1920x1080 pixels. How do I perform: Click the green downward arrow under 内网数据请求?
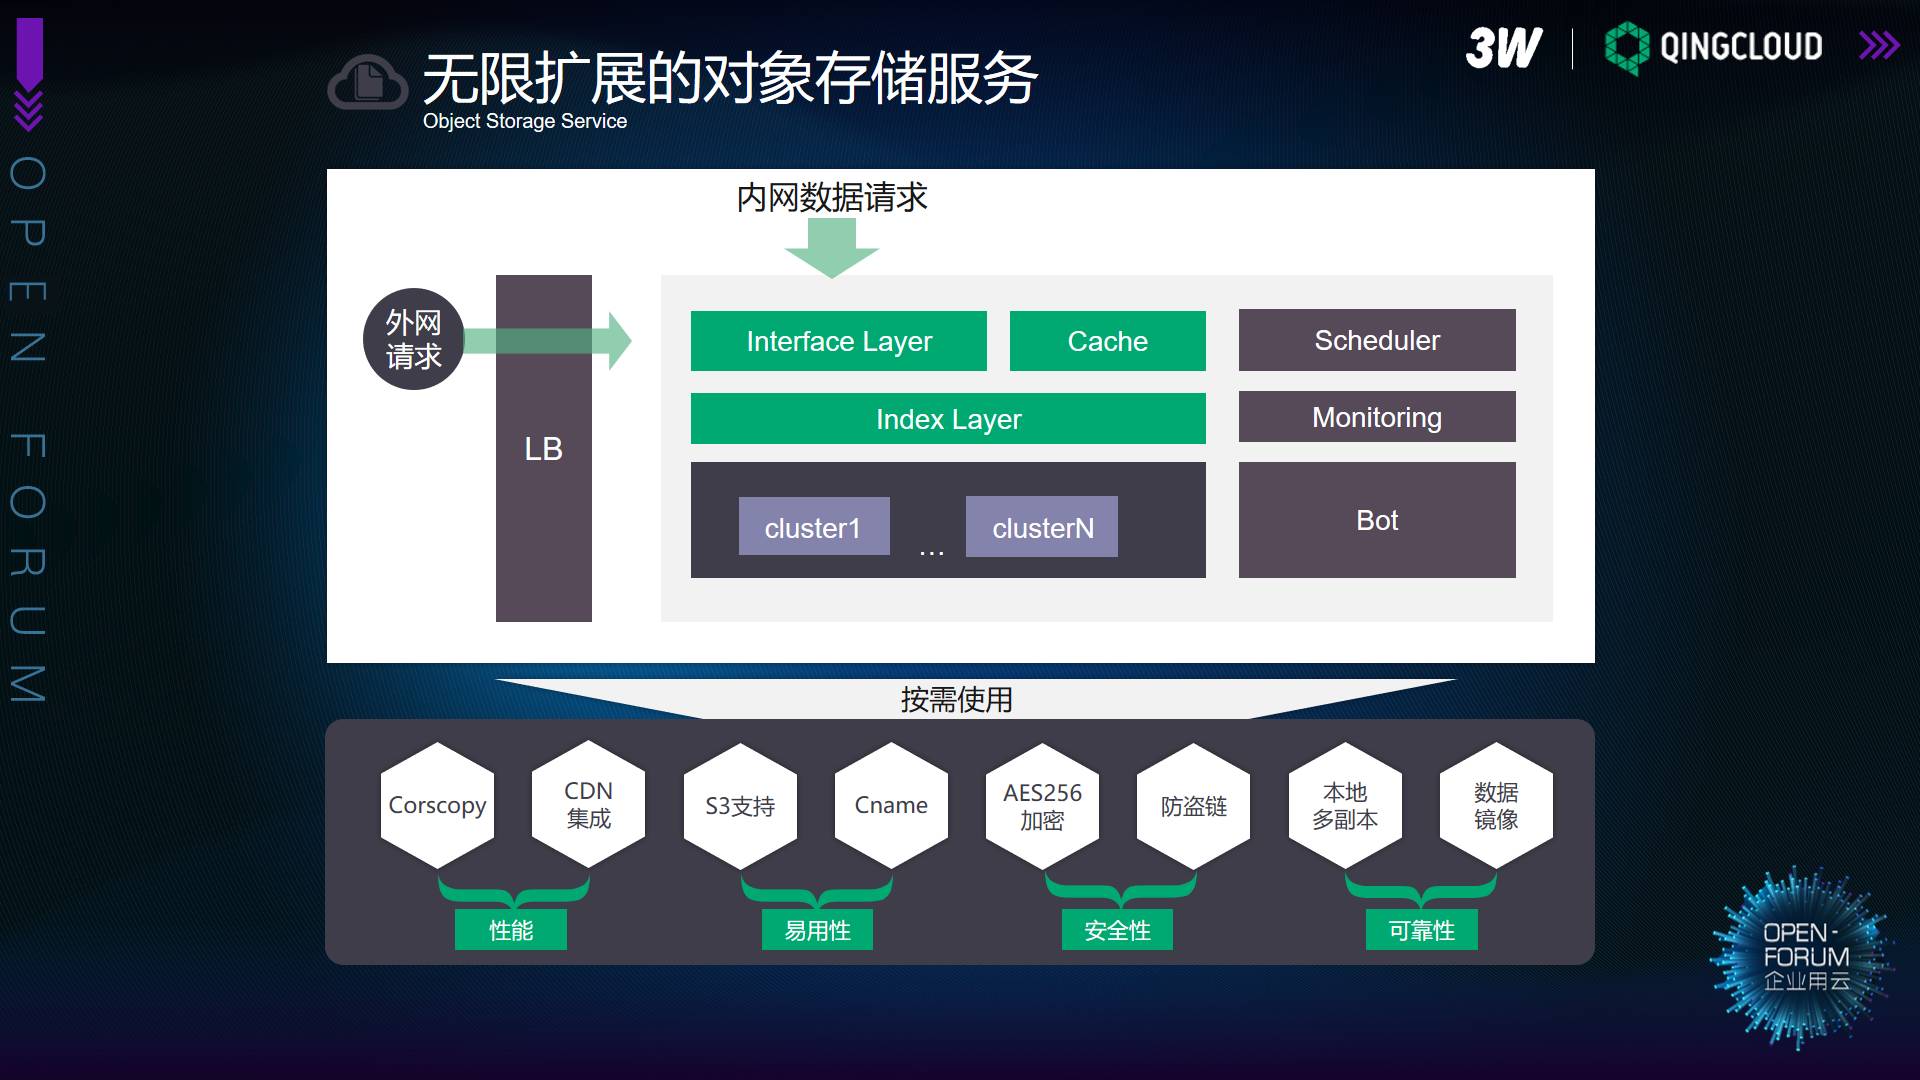pyautogui.click(x=832, y=247)
